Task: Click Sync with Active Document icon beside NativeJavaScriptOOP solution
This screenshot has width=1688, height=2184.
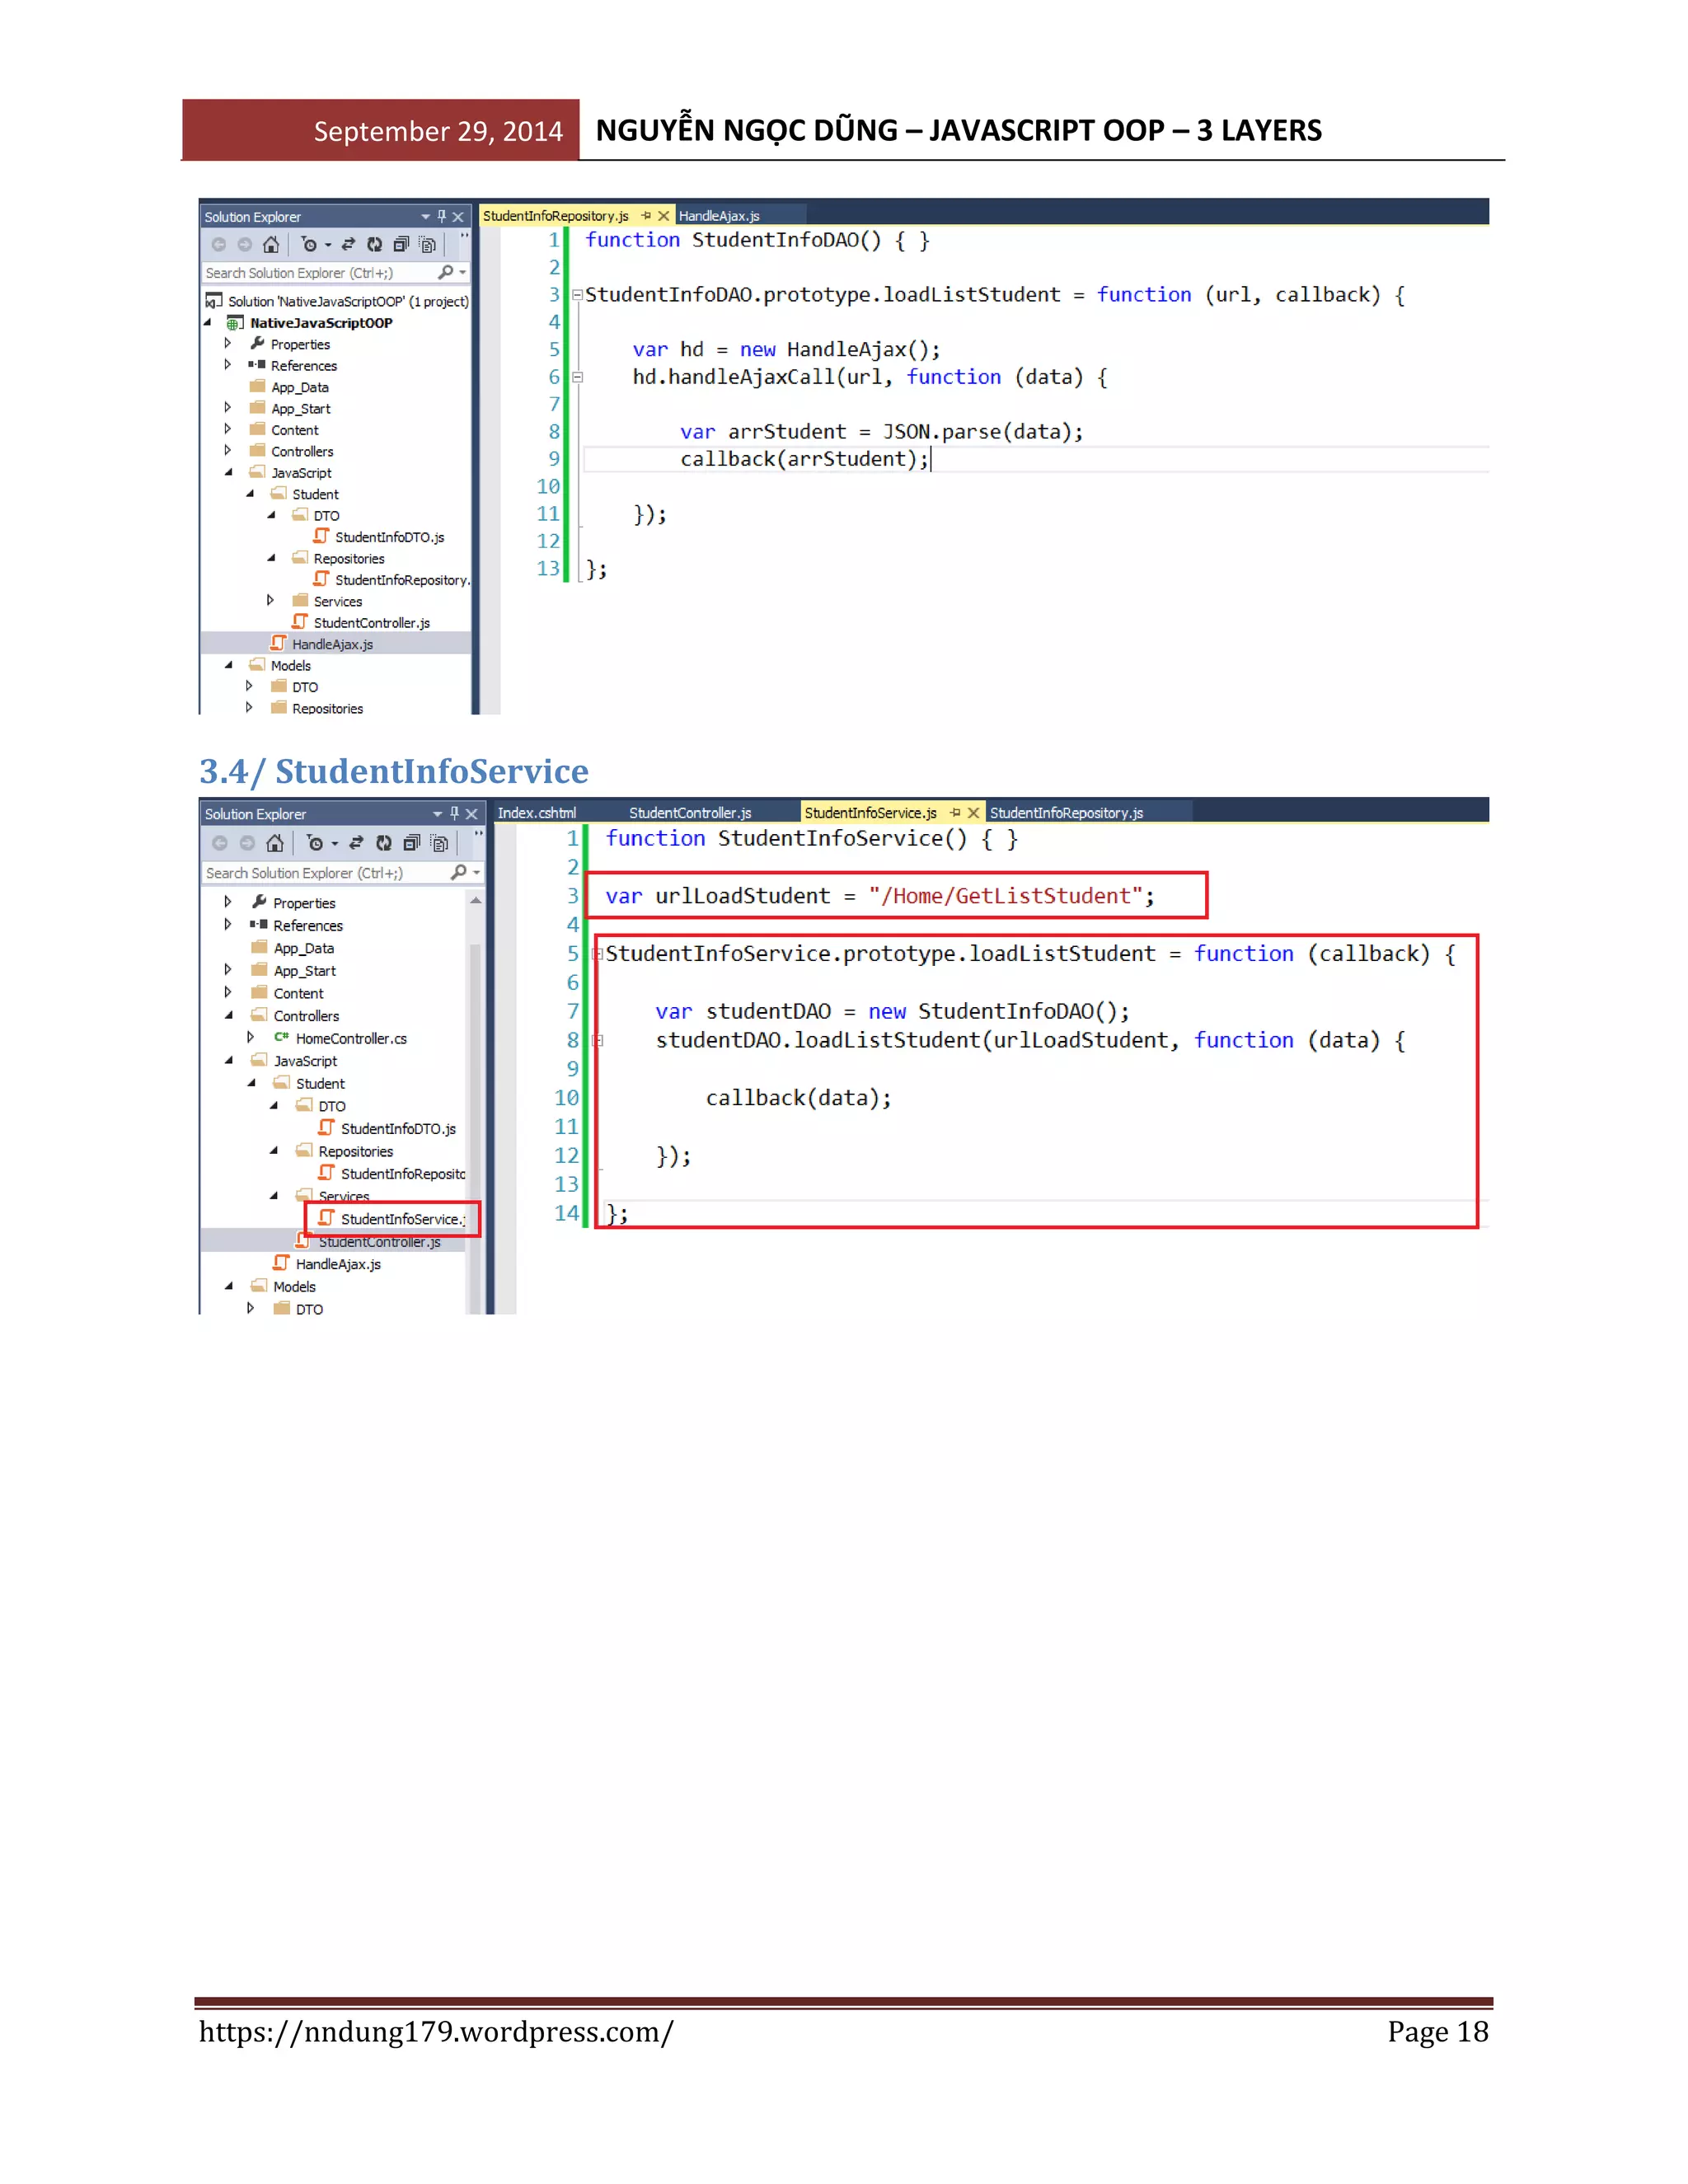Action: (x=348, y=245)
